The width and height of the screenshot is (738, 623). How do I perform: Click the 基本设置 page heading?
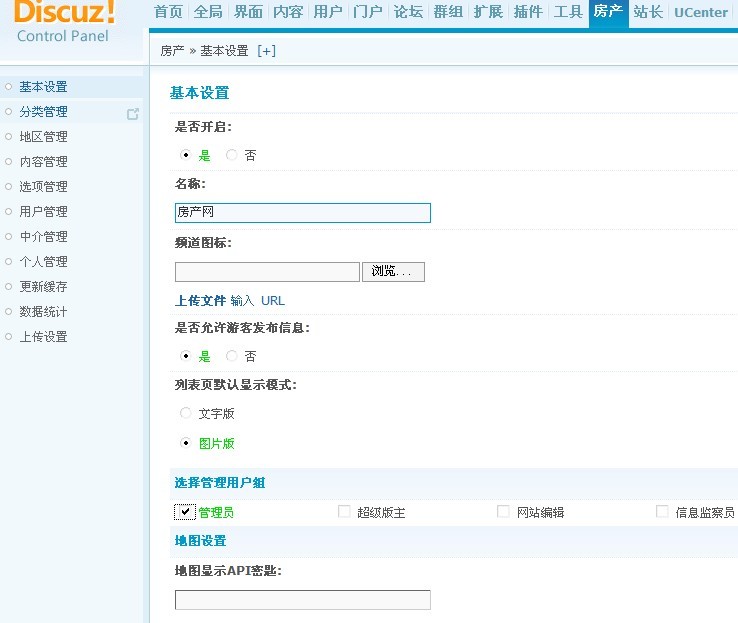point(200,93)
